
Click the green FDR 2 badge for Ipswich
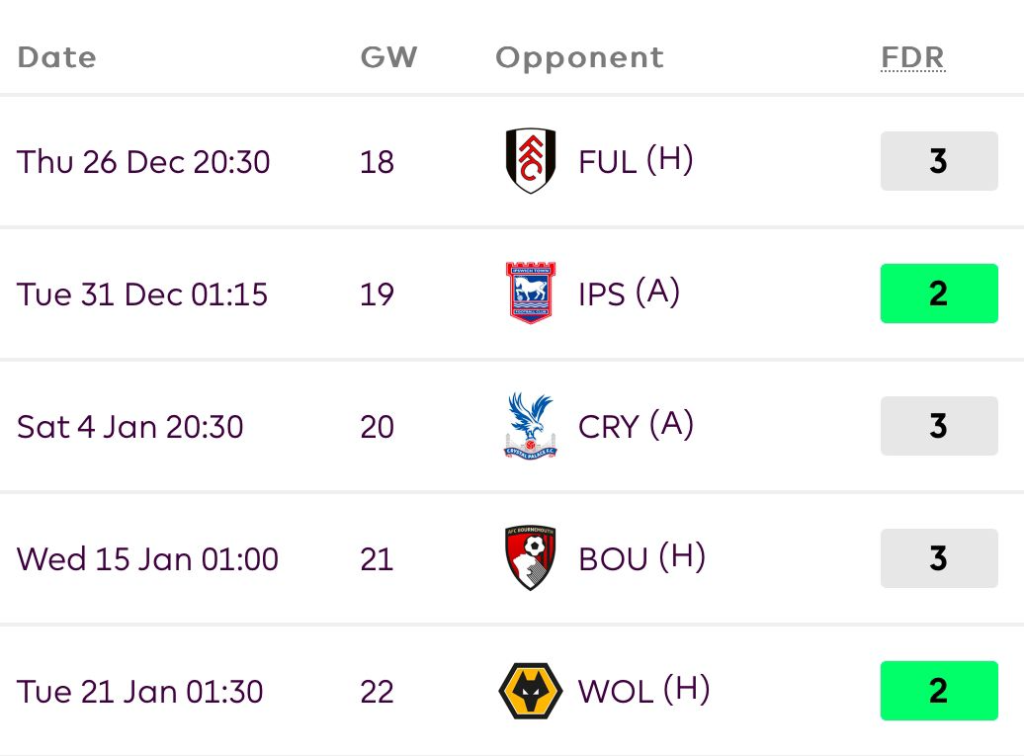[938, 293]
